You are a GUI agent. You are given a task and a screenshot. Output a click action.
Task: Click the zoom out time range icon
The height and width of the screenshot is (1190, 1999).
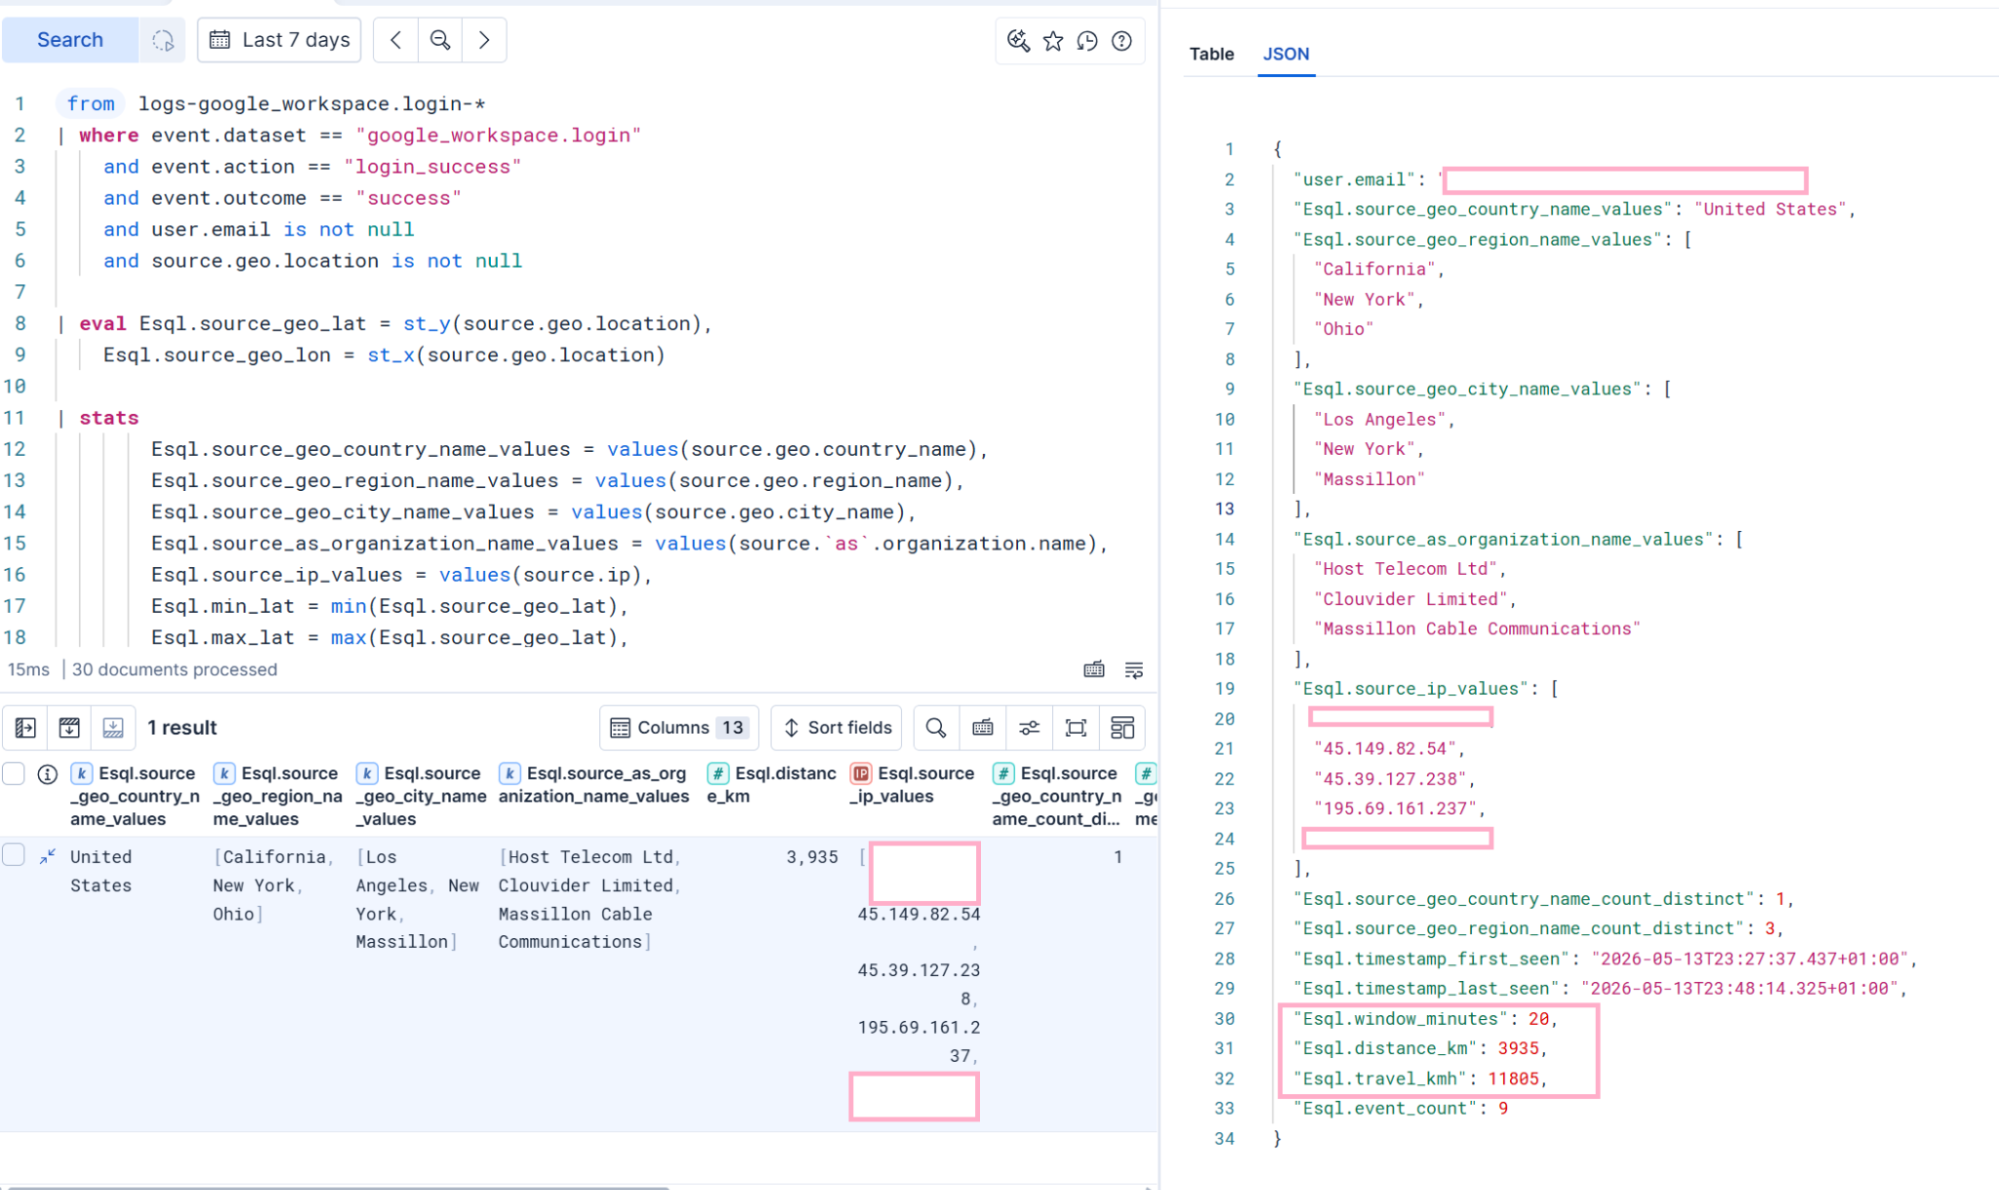pos(440,40)
